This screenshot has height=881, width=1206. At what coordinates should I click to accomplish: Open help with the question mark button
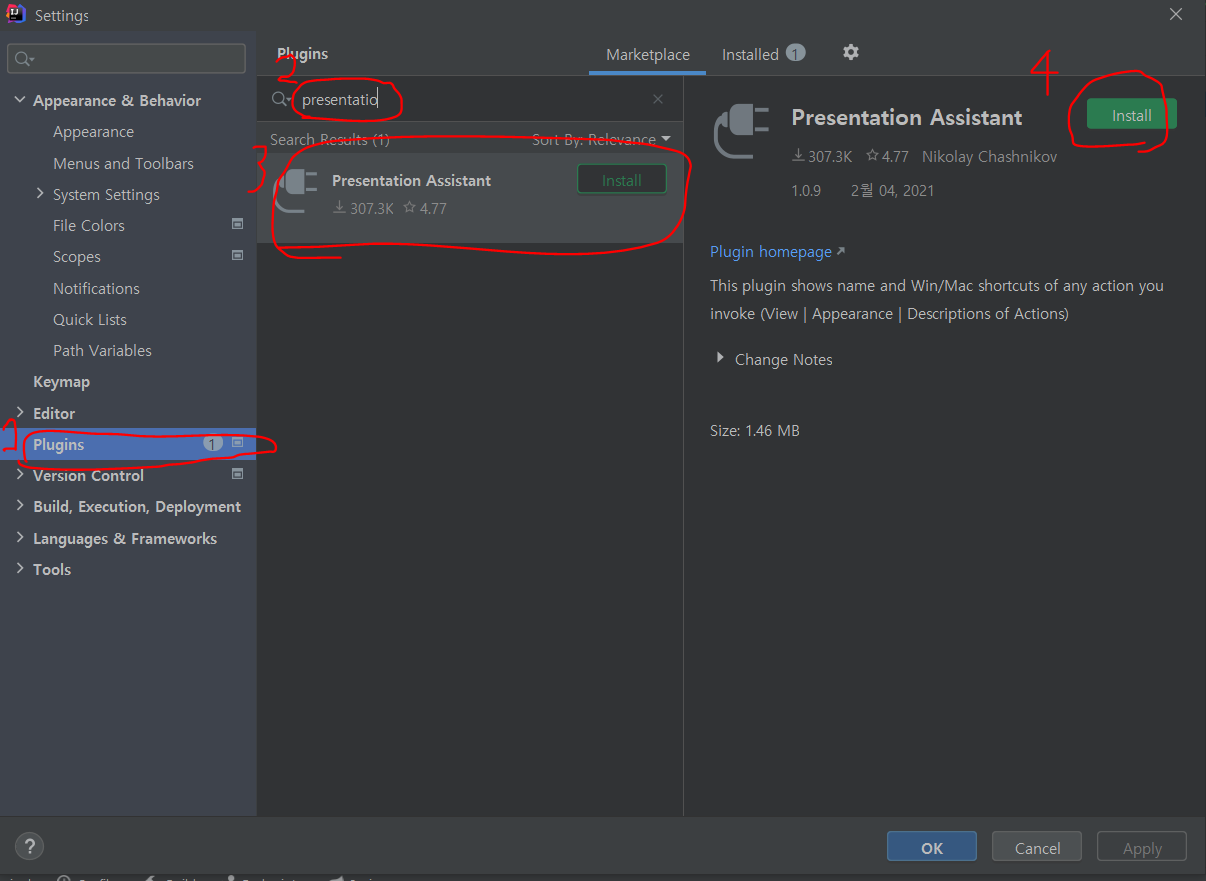click(29, 847)
